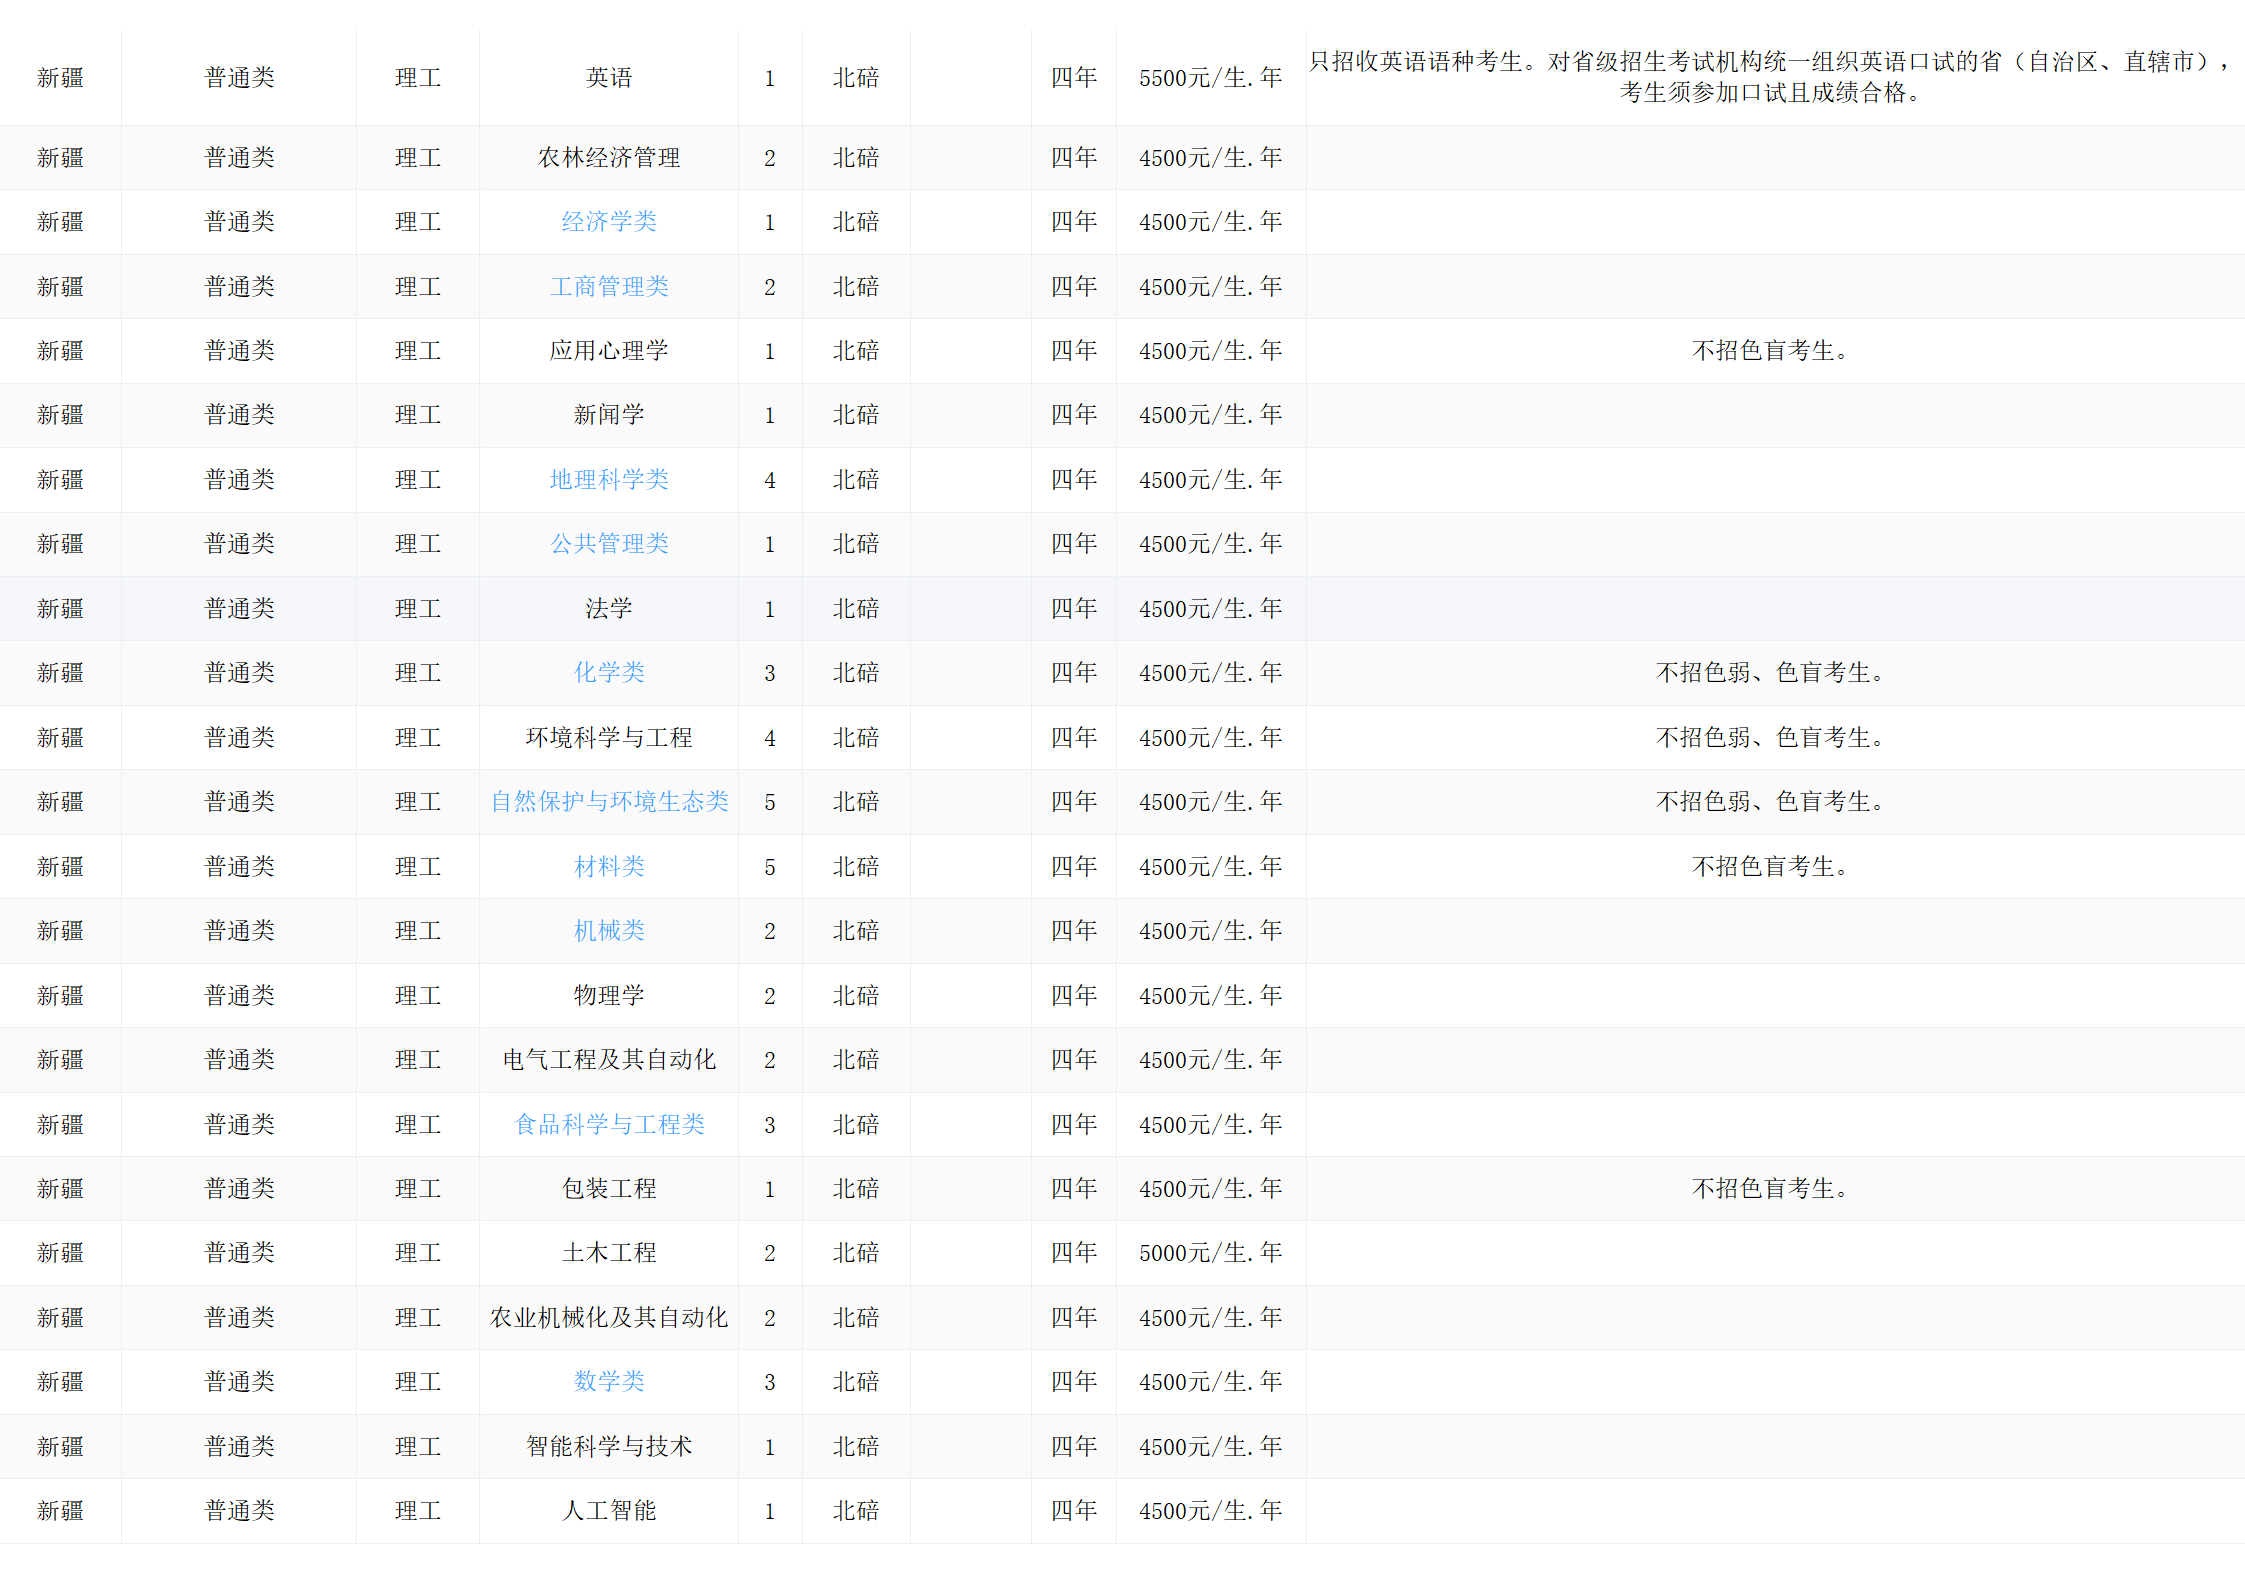The height and width of the screenshot is (1587, 2245).
Task: Click the English oral test remark text
Action: point(1768,77)
